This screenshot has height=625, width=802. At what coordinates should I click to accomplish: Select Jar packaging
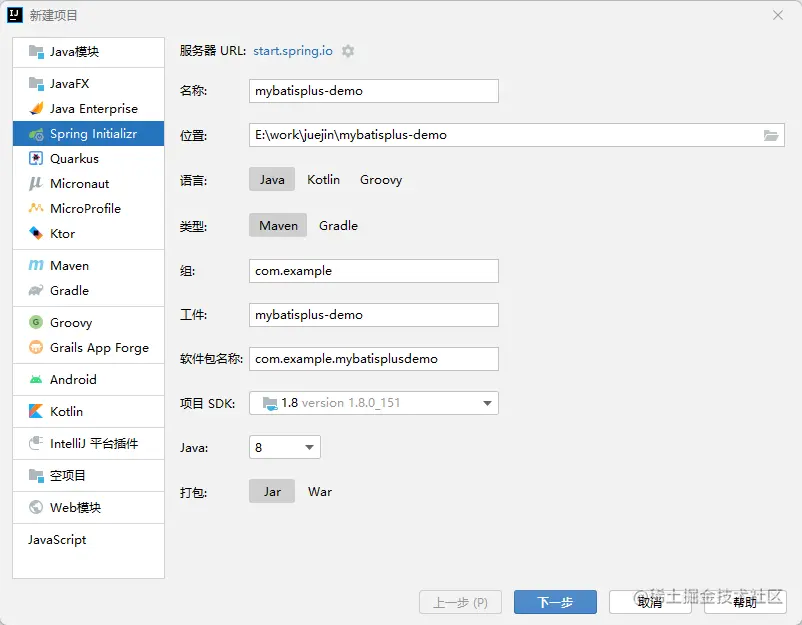pyautogui.click(x=272, y=492)
